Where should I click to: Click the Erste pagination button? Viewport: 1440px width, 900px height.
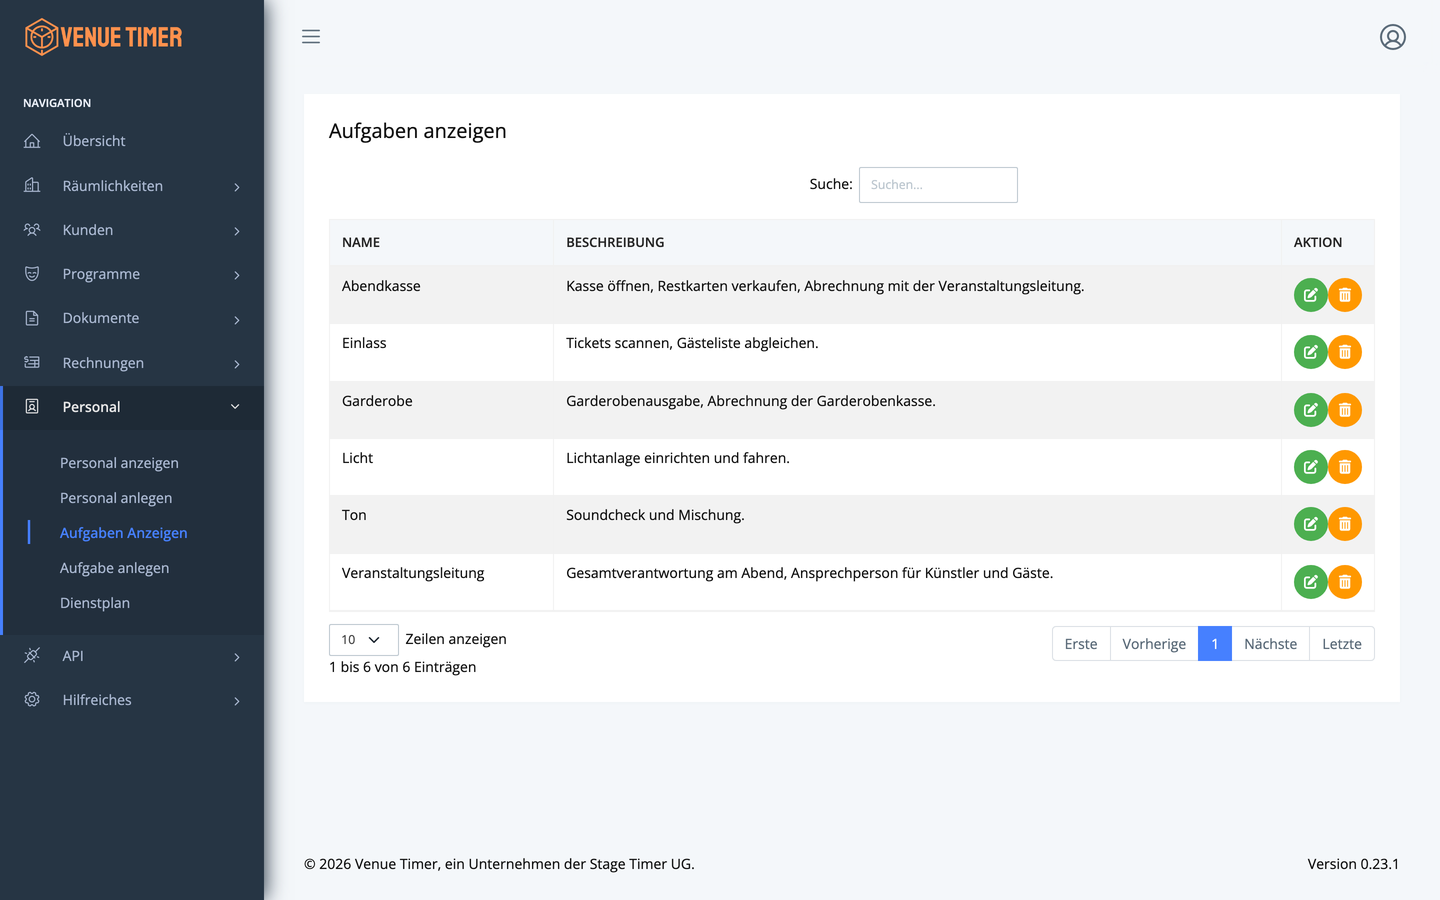1081,644
